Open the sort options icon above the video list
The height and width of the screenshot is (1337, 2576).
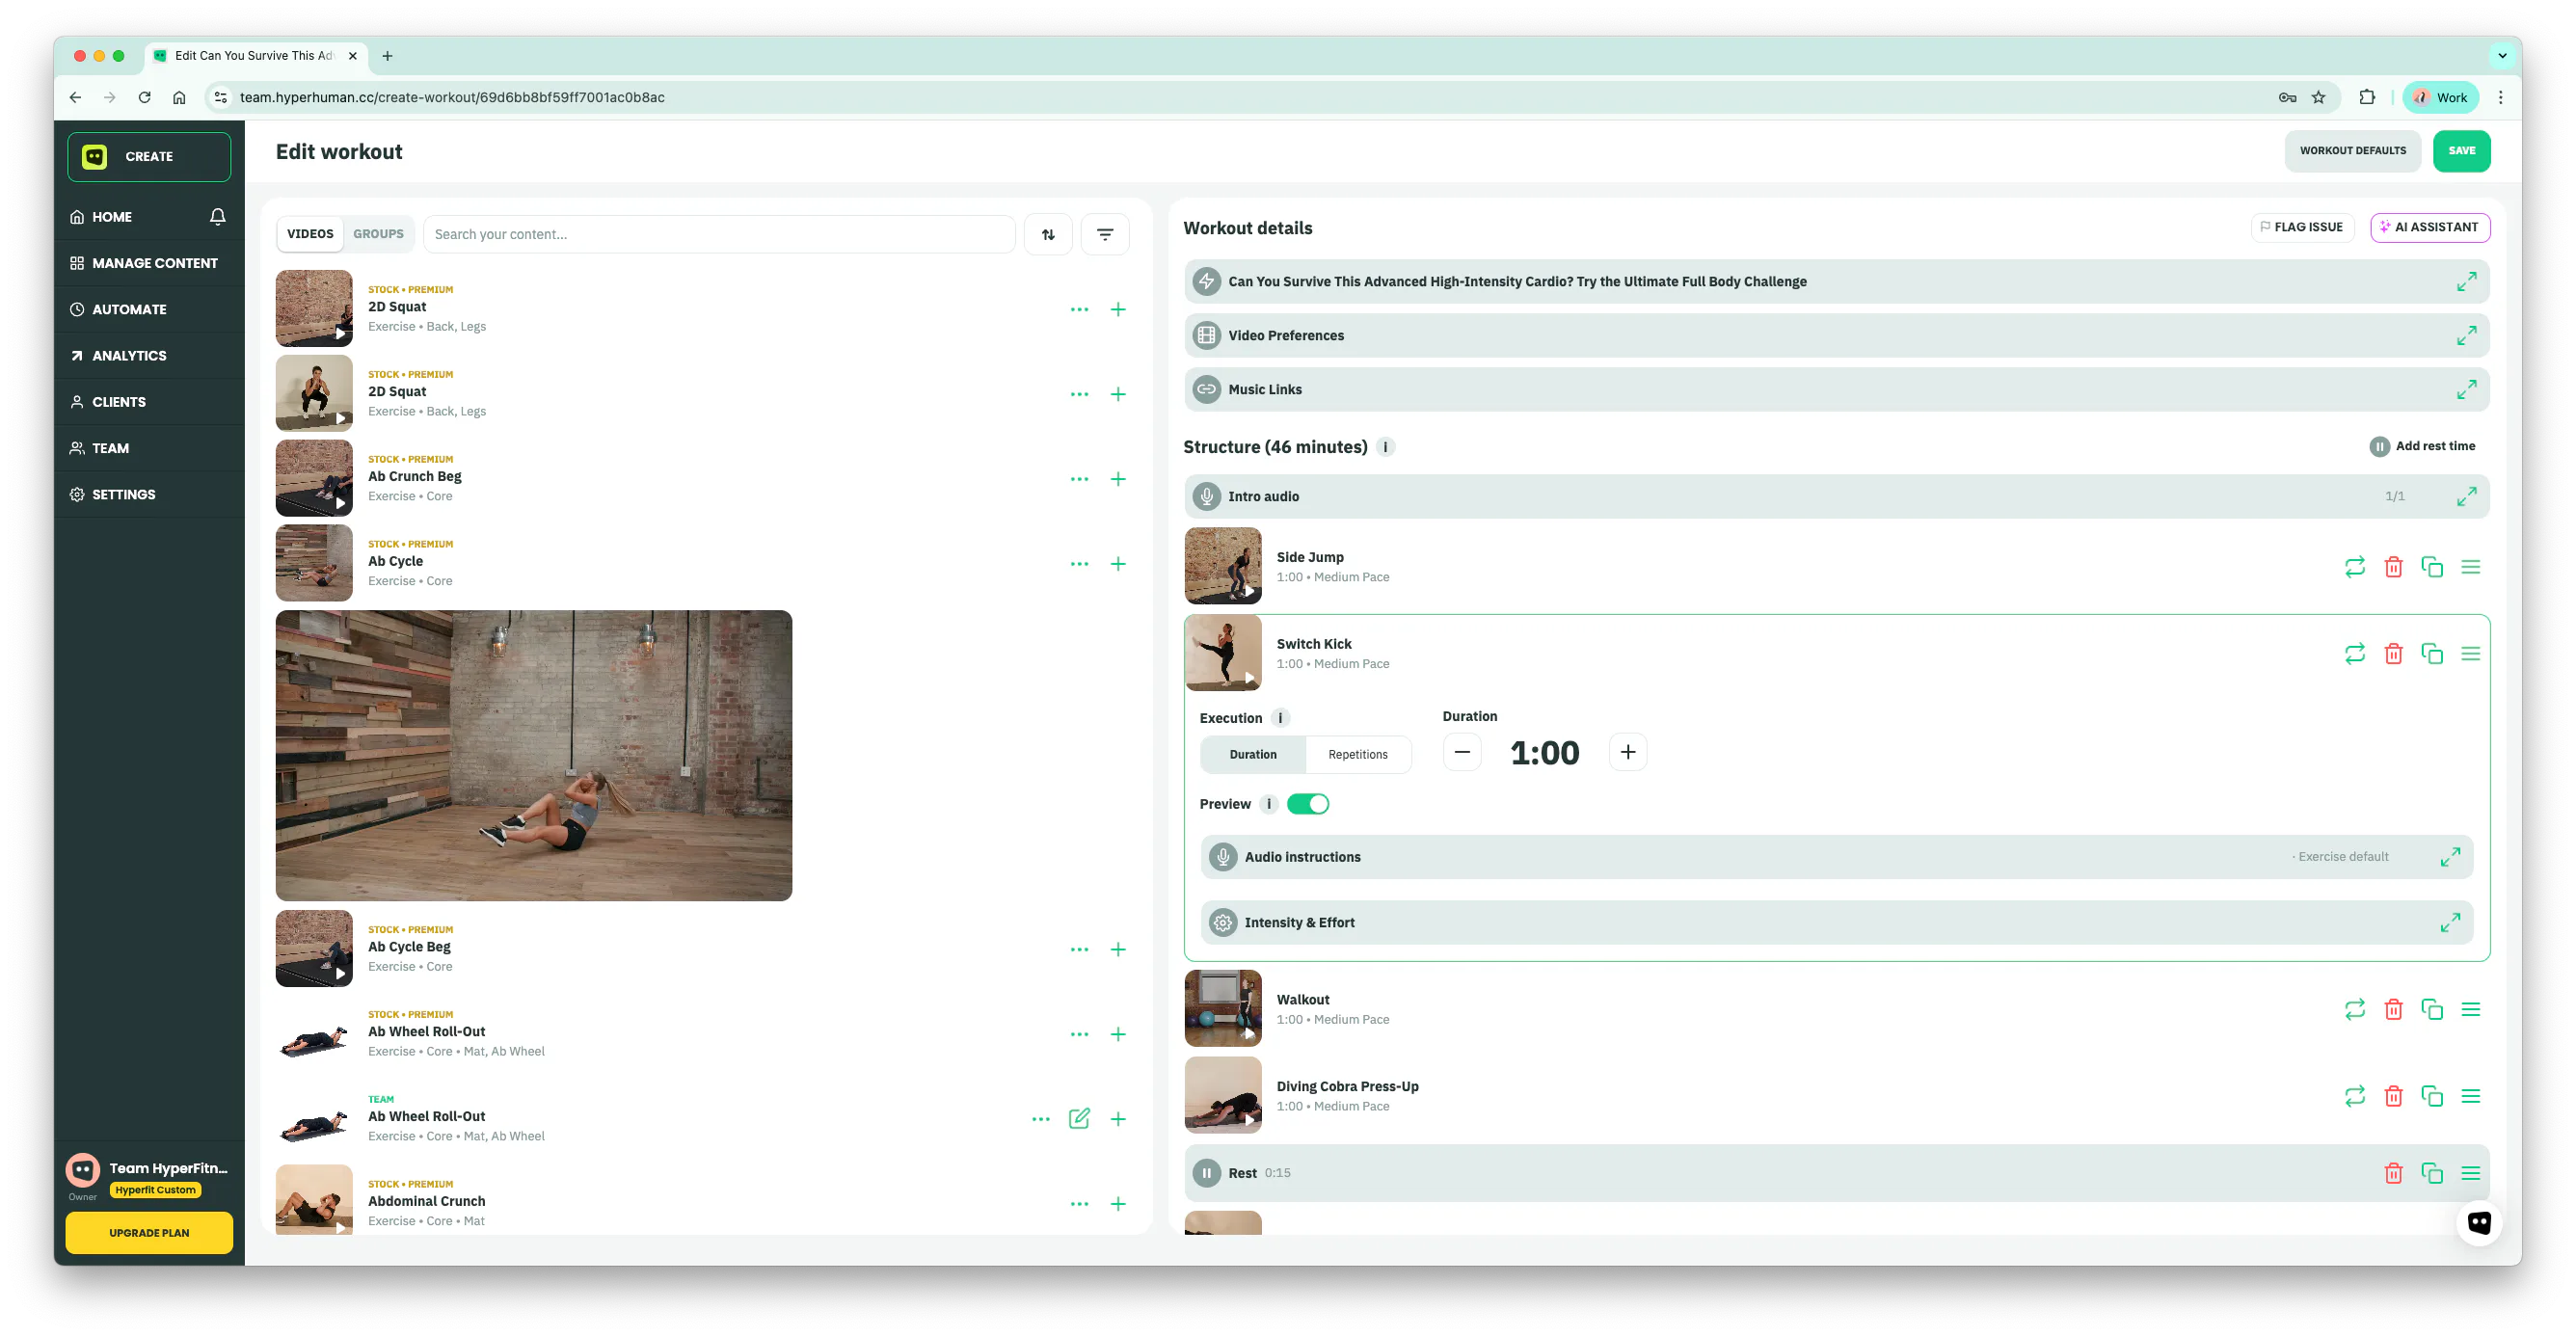[x=1048, y=233]
